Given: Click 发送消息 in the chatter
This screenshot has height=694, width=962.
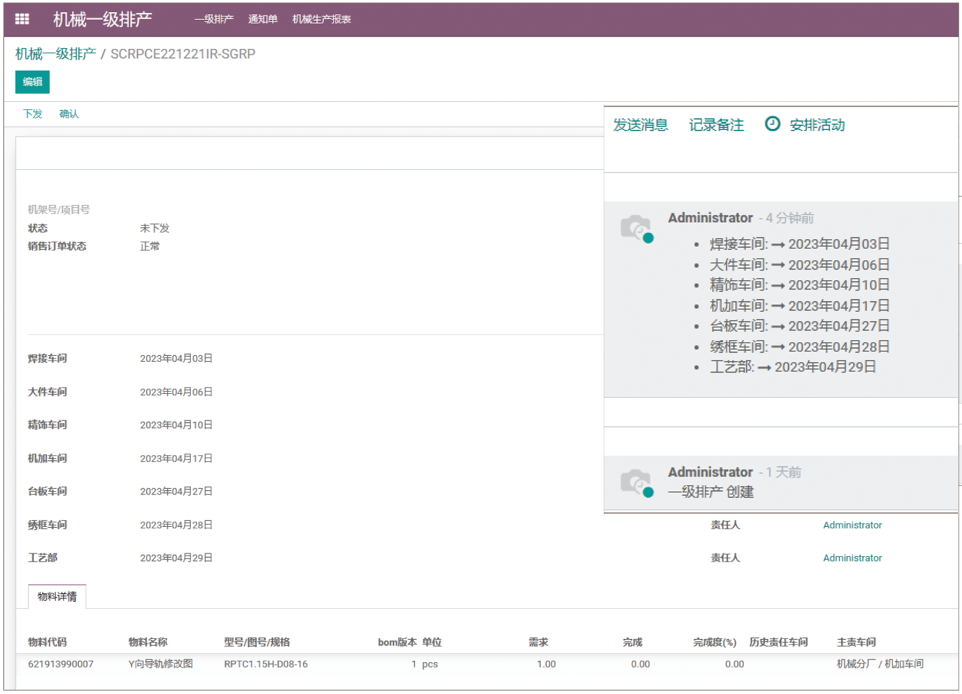Looking at the screenshot, I should (640, 125).
